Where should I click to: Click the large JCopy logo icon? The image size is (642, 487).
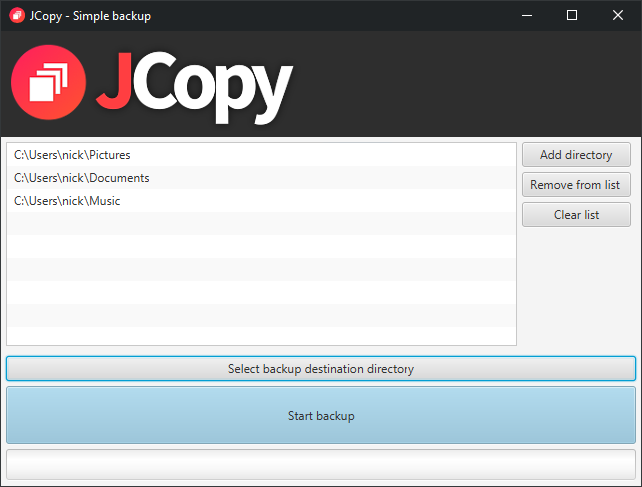coord(49,82)
